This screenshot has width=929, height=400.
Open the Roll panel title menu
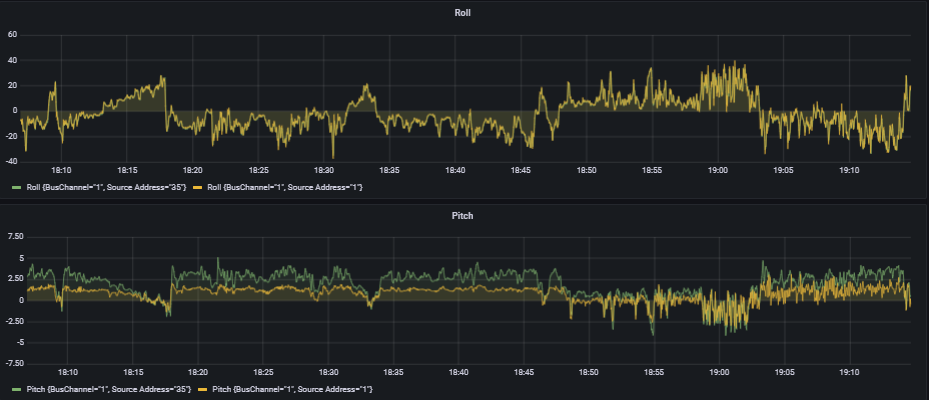point(463,12)
